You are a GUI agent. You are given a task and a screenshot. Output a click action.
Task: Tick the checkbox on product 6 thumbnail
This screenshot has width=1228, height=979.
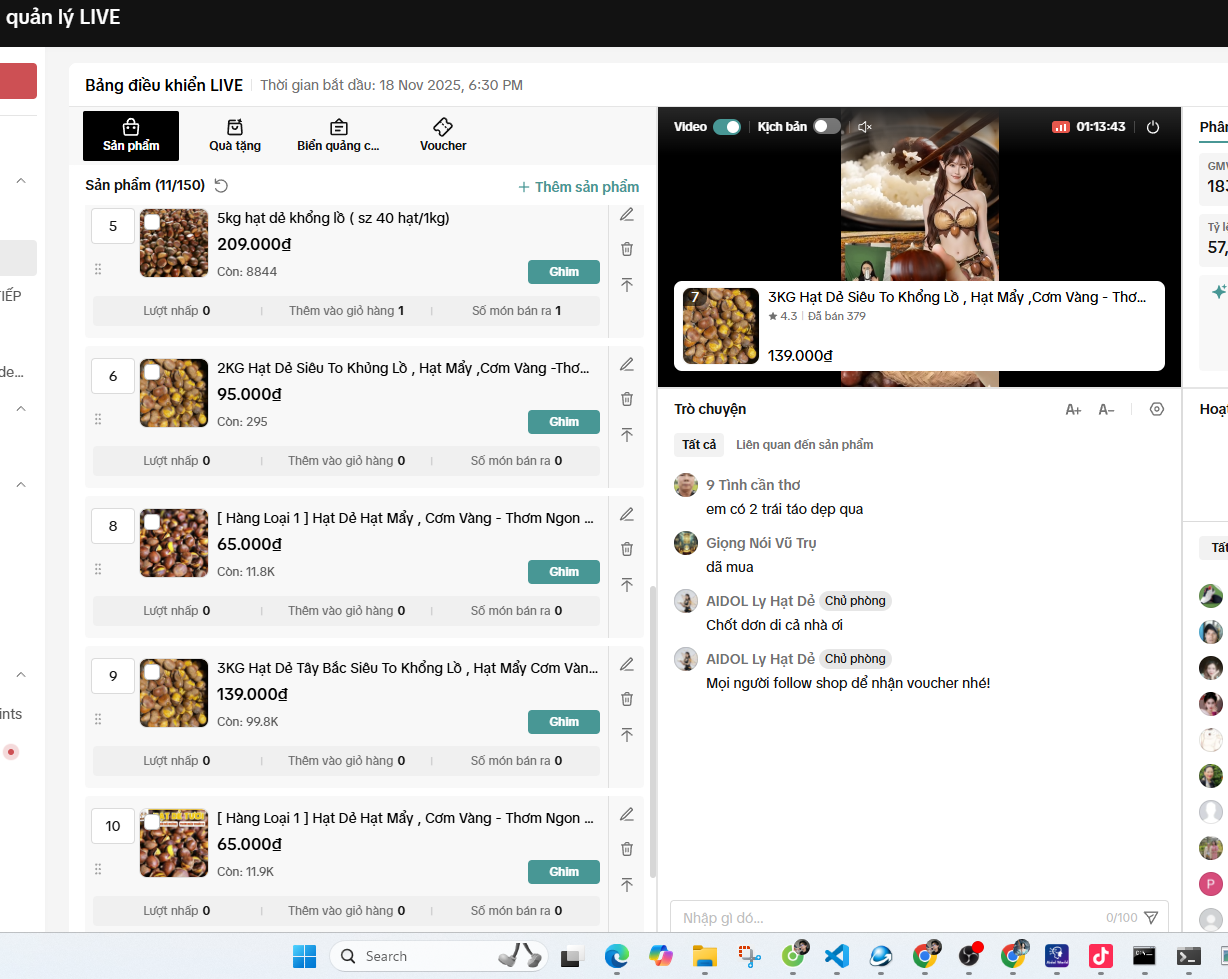pos(152,372)
